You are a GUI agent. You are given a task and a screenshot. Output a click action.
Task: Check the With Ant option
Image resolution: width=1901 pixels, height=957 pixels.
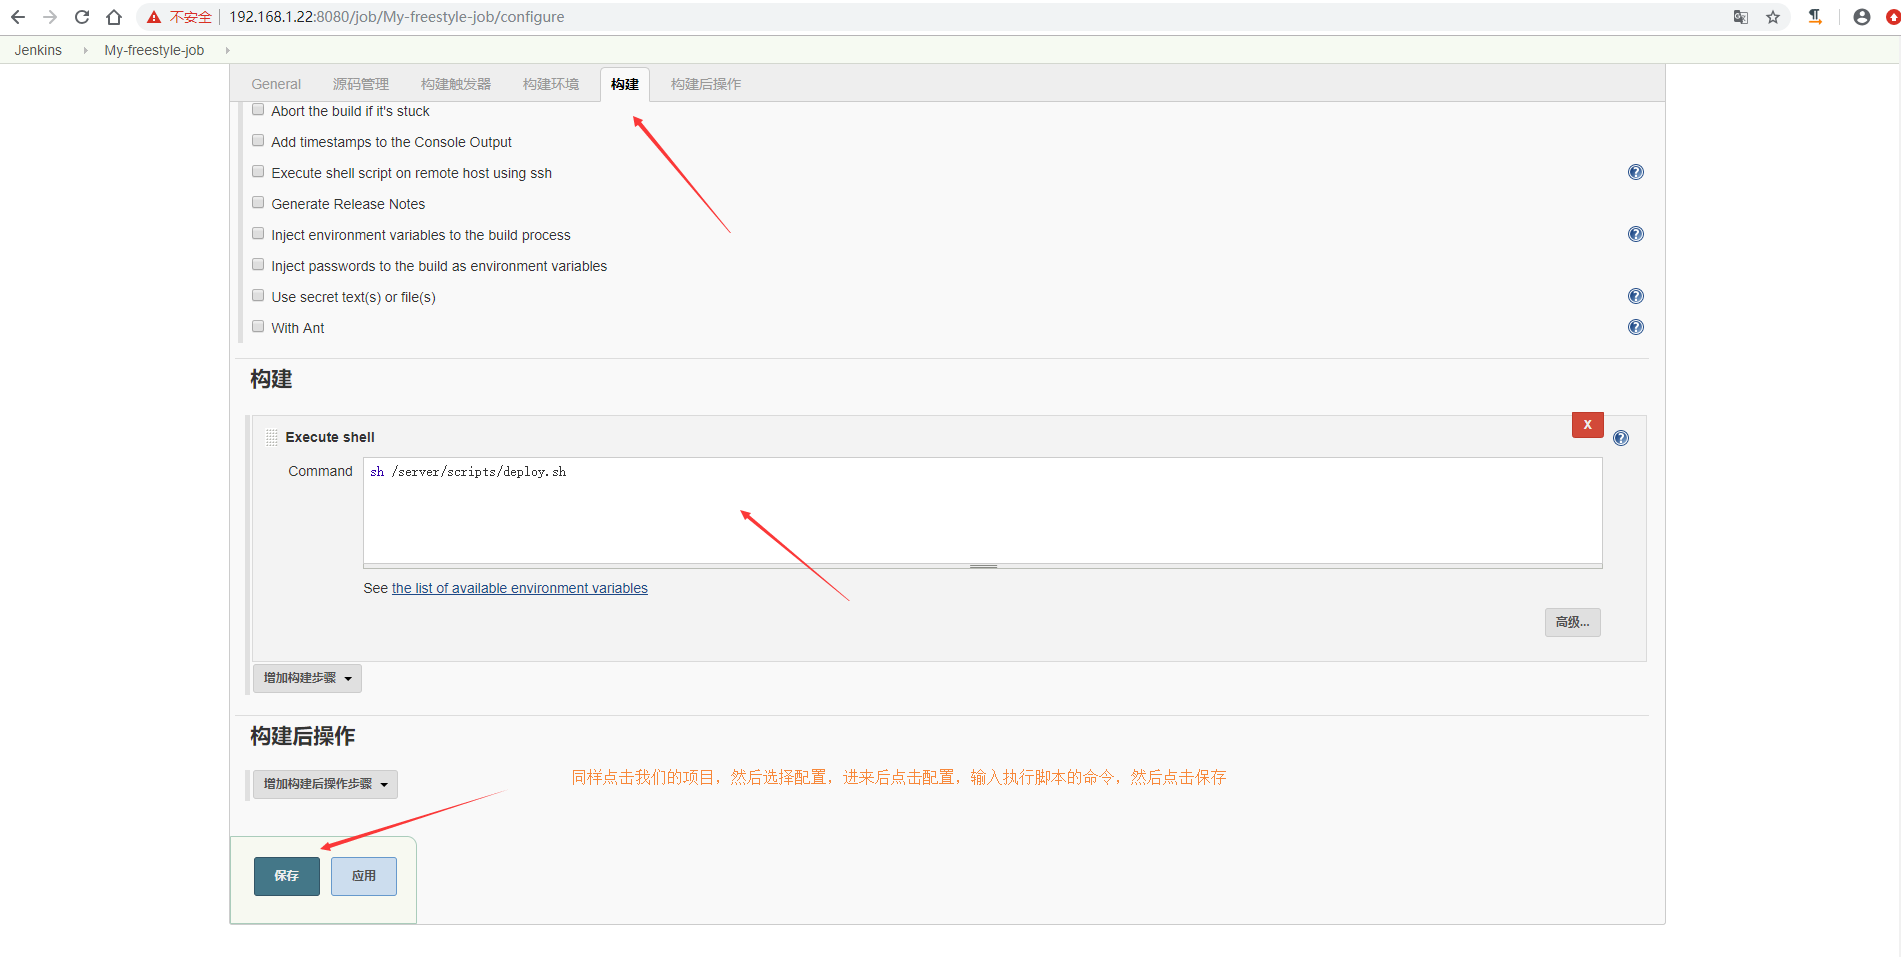[258, 327]
